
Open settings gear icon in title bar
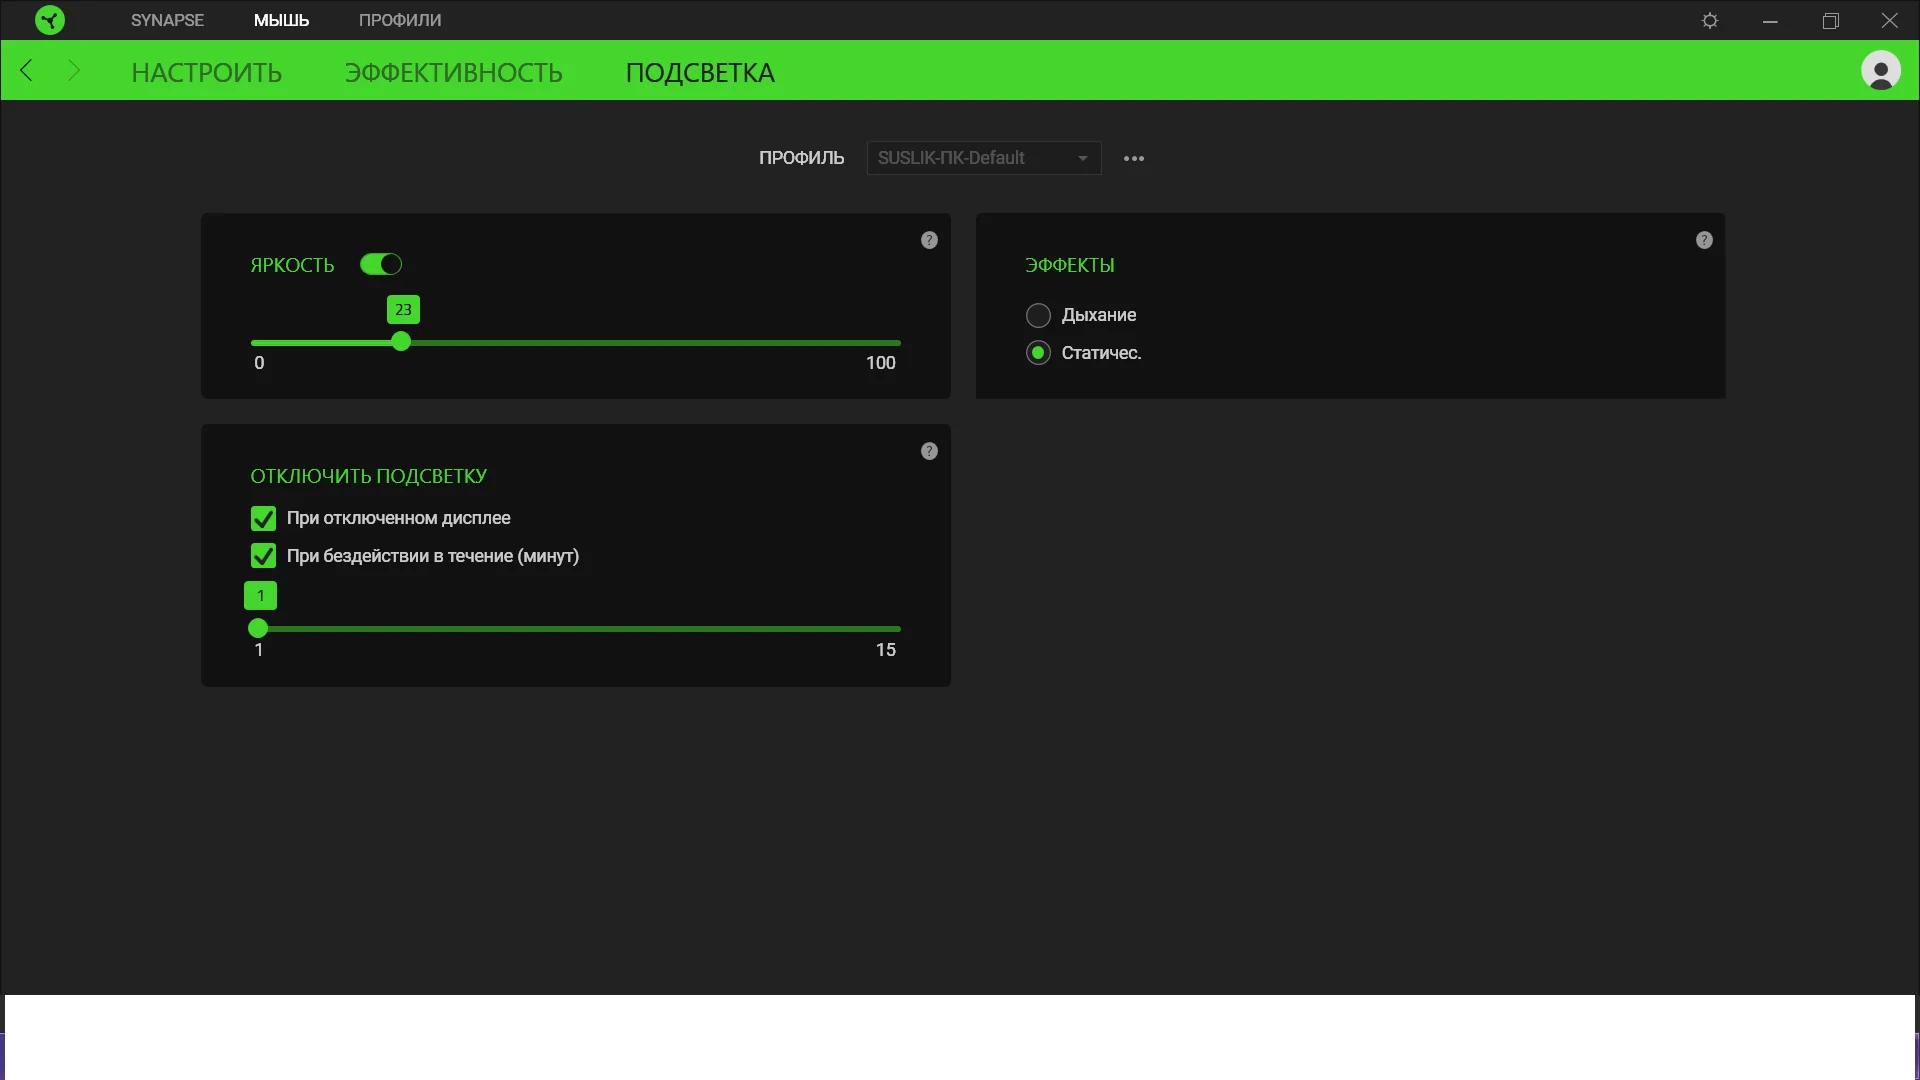click(x=1710, y=21)
